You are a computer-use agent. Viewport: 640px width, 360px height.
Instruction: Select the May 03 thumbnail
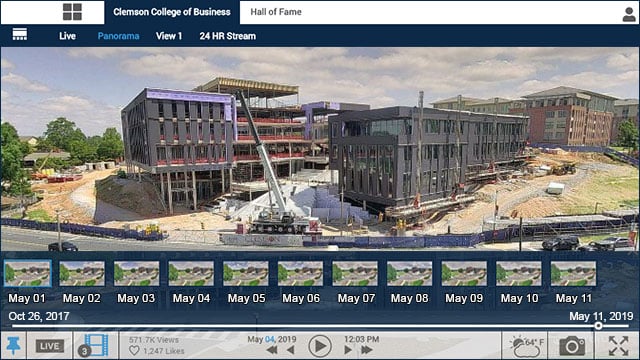click(x=136, y=273)
